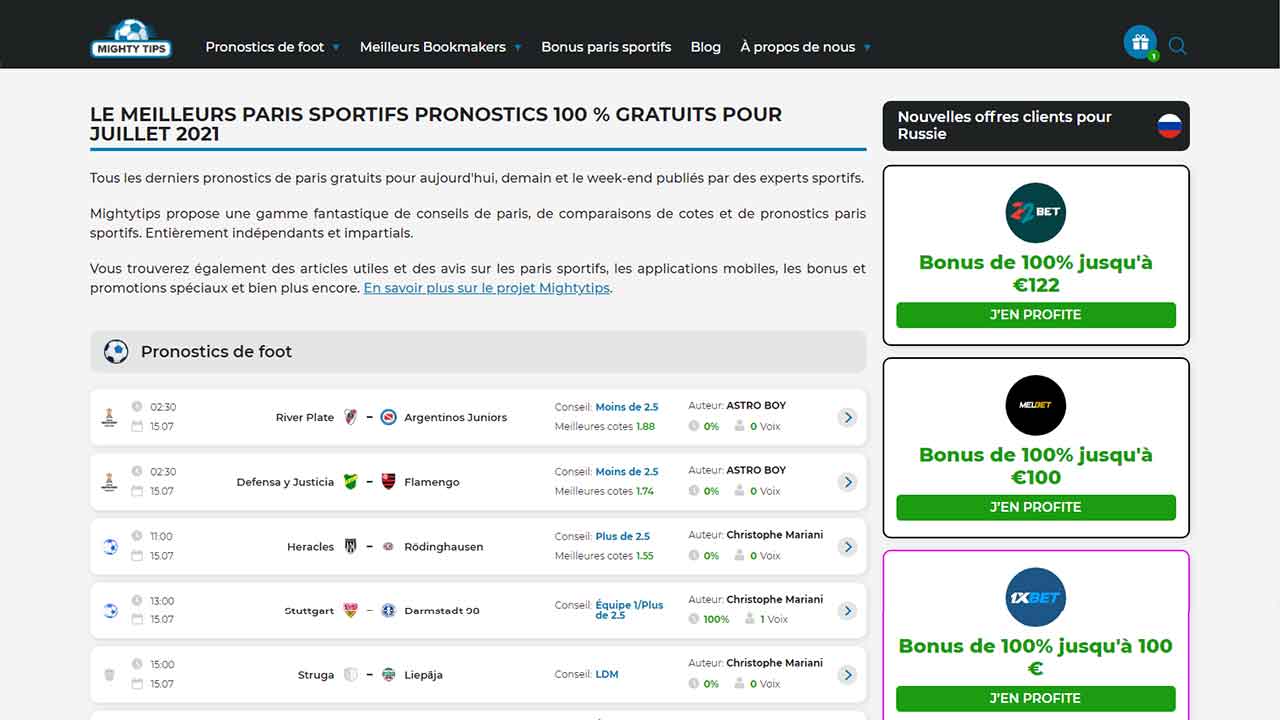Follow En savoir plus sur le projet Mightytips link

pyautogui.click(x=486, y=288)
